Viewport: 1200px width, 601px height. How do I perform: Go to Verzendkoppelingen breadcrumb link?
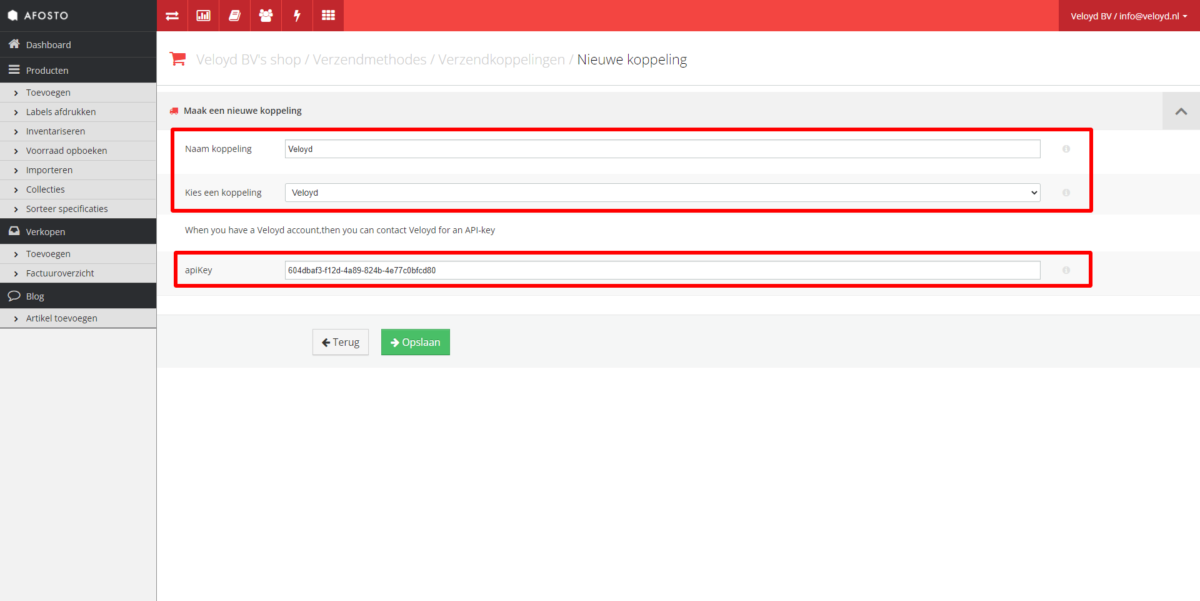[501, 59]
